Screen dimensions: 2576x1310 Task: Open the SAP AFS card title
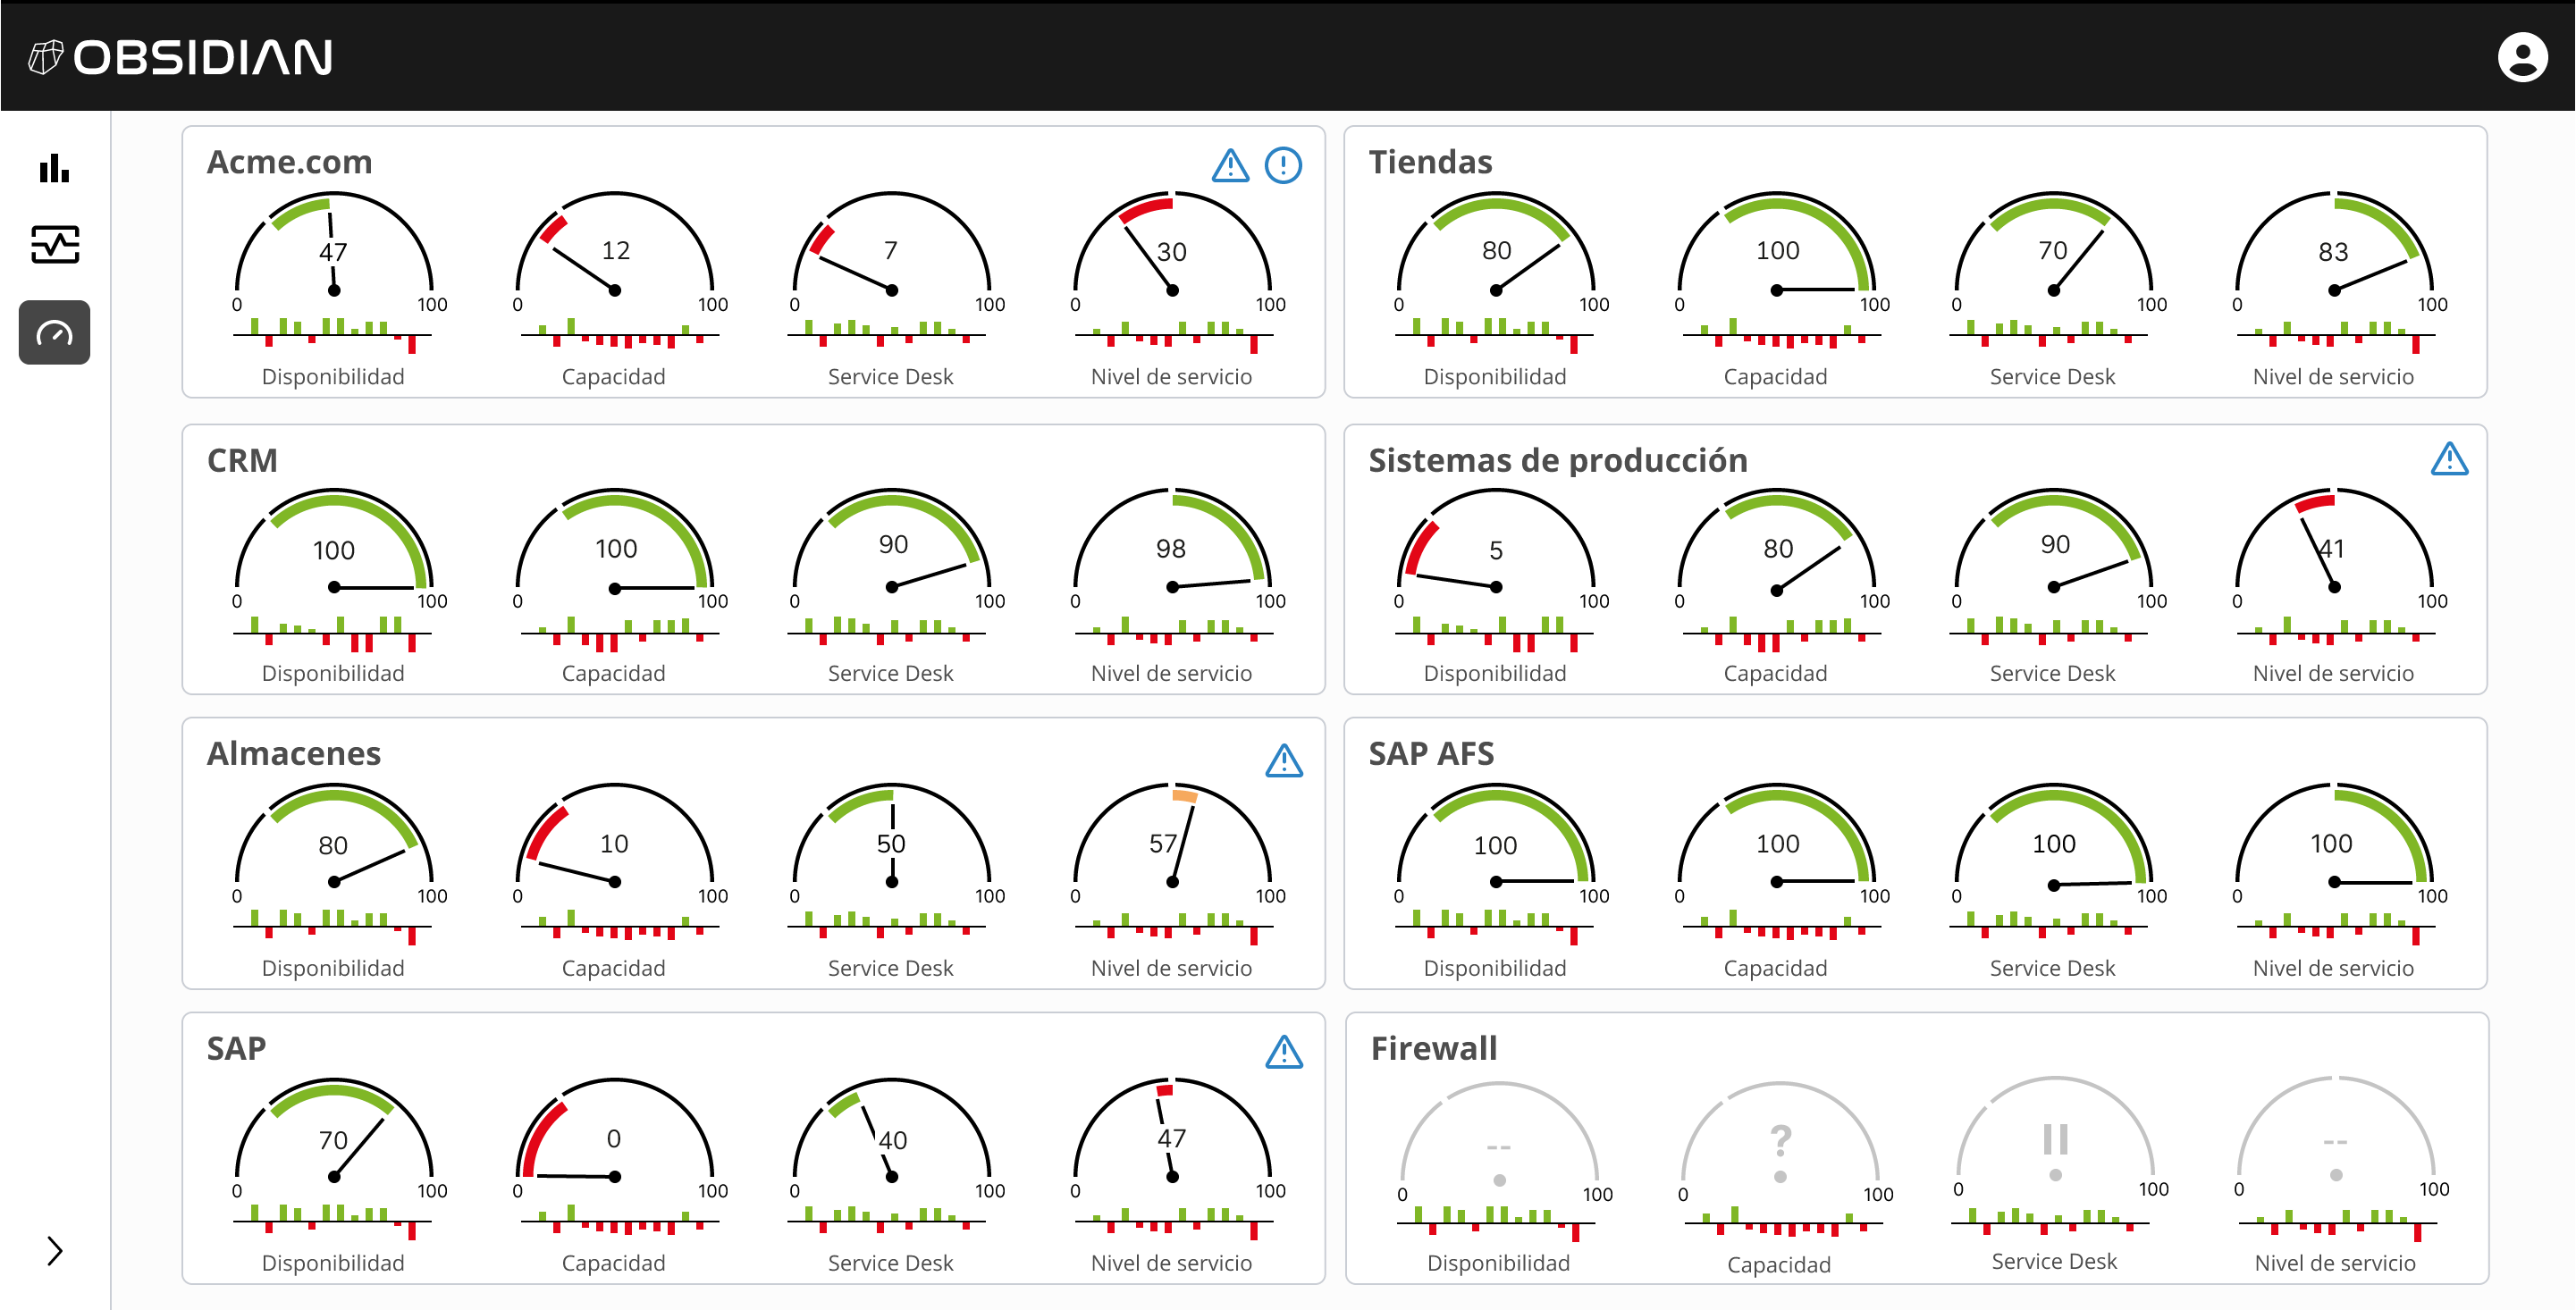(x=1431, y=753)
